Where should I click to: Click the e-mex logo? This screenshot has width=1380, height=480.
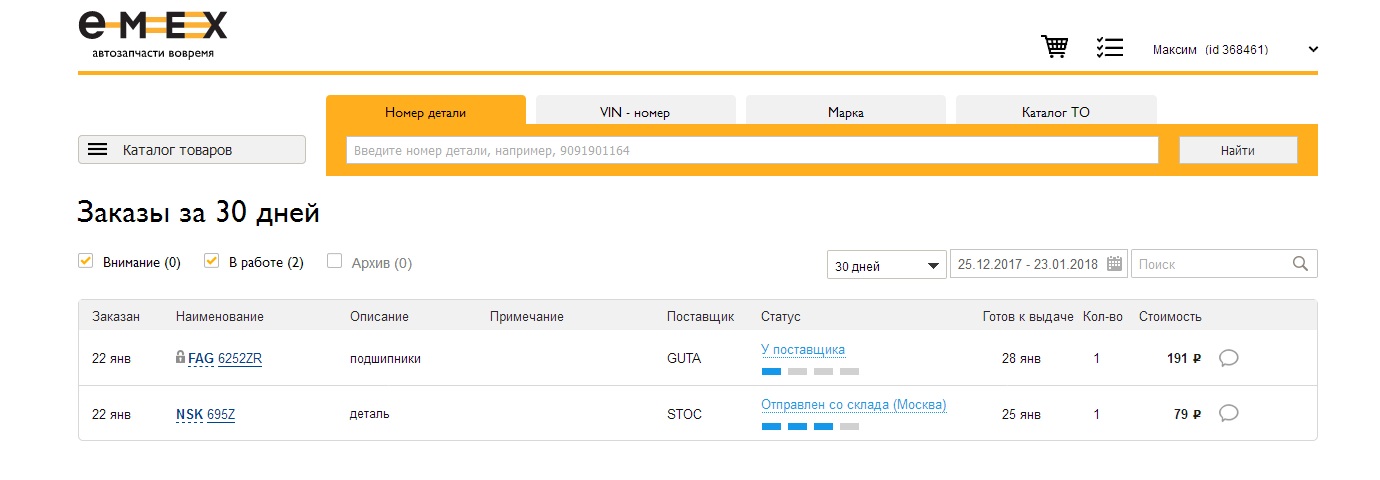153,34
